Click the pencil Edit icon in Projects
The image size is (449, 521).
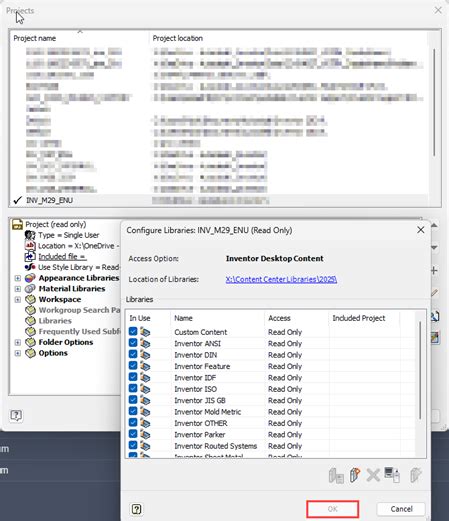434,293
